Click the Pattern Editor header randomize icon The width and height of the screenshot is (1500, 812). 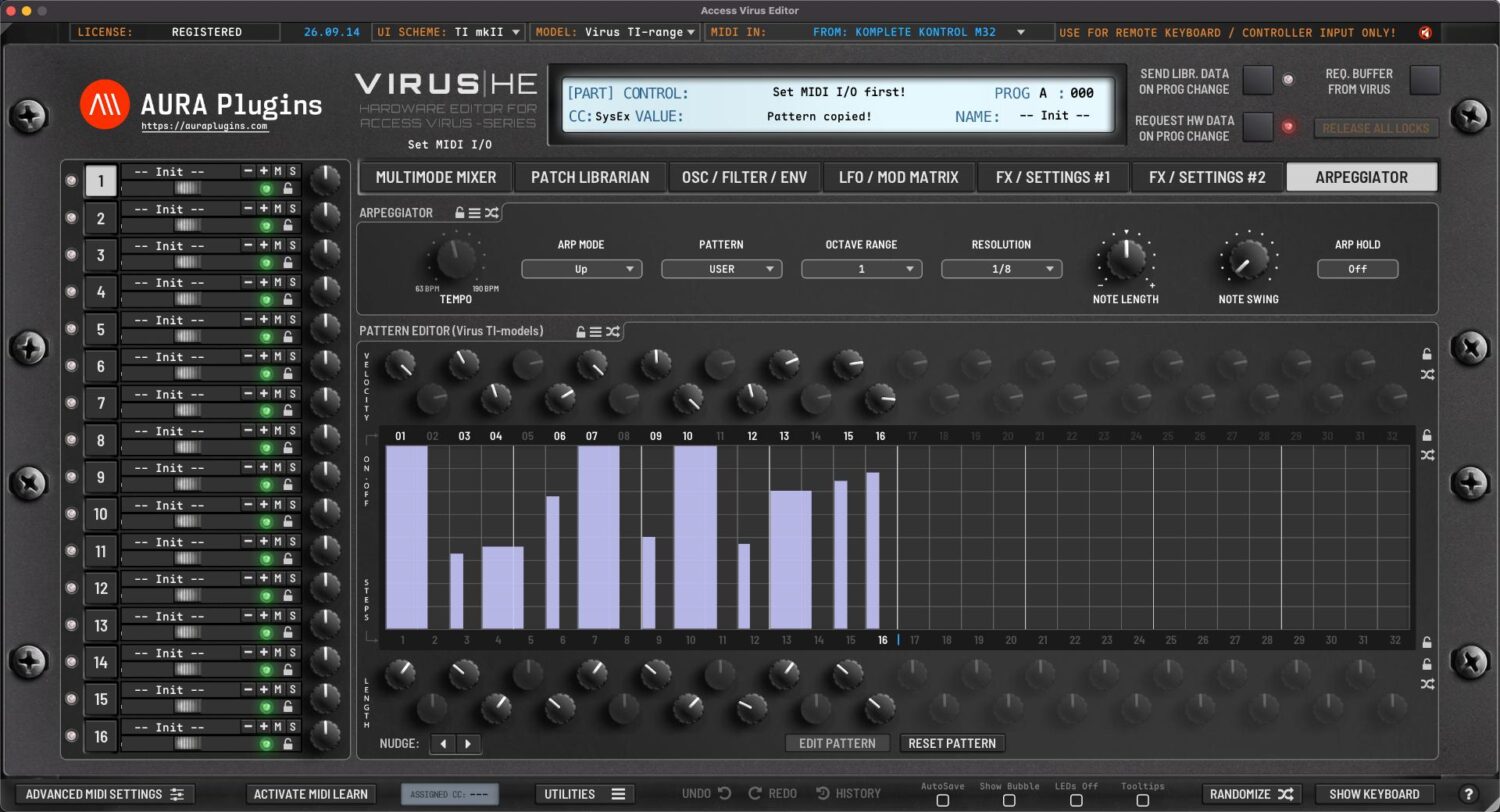click(612, 331)
